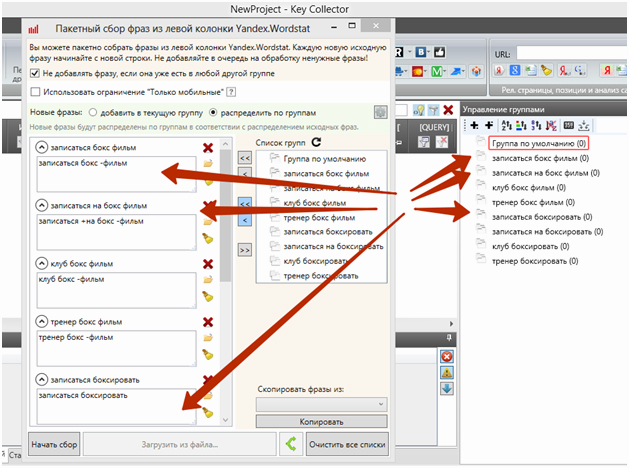Screen dimensions: 629x468
Task: Open 'Скопировать фразы из' dropdown
Action: [x=321, y=404]
